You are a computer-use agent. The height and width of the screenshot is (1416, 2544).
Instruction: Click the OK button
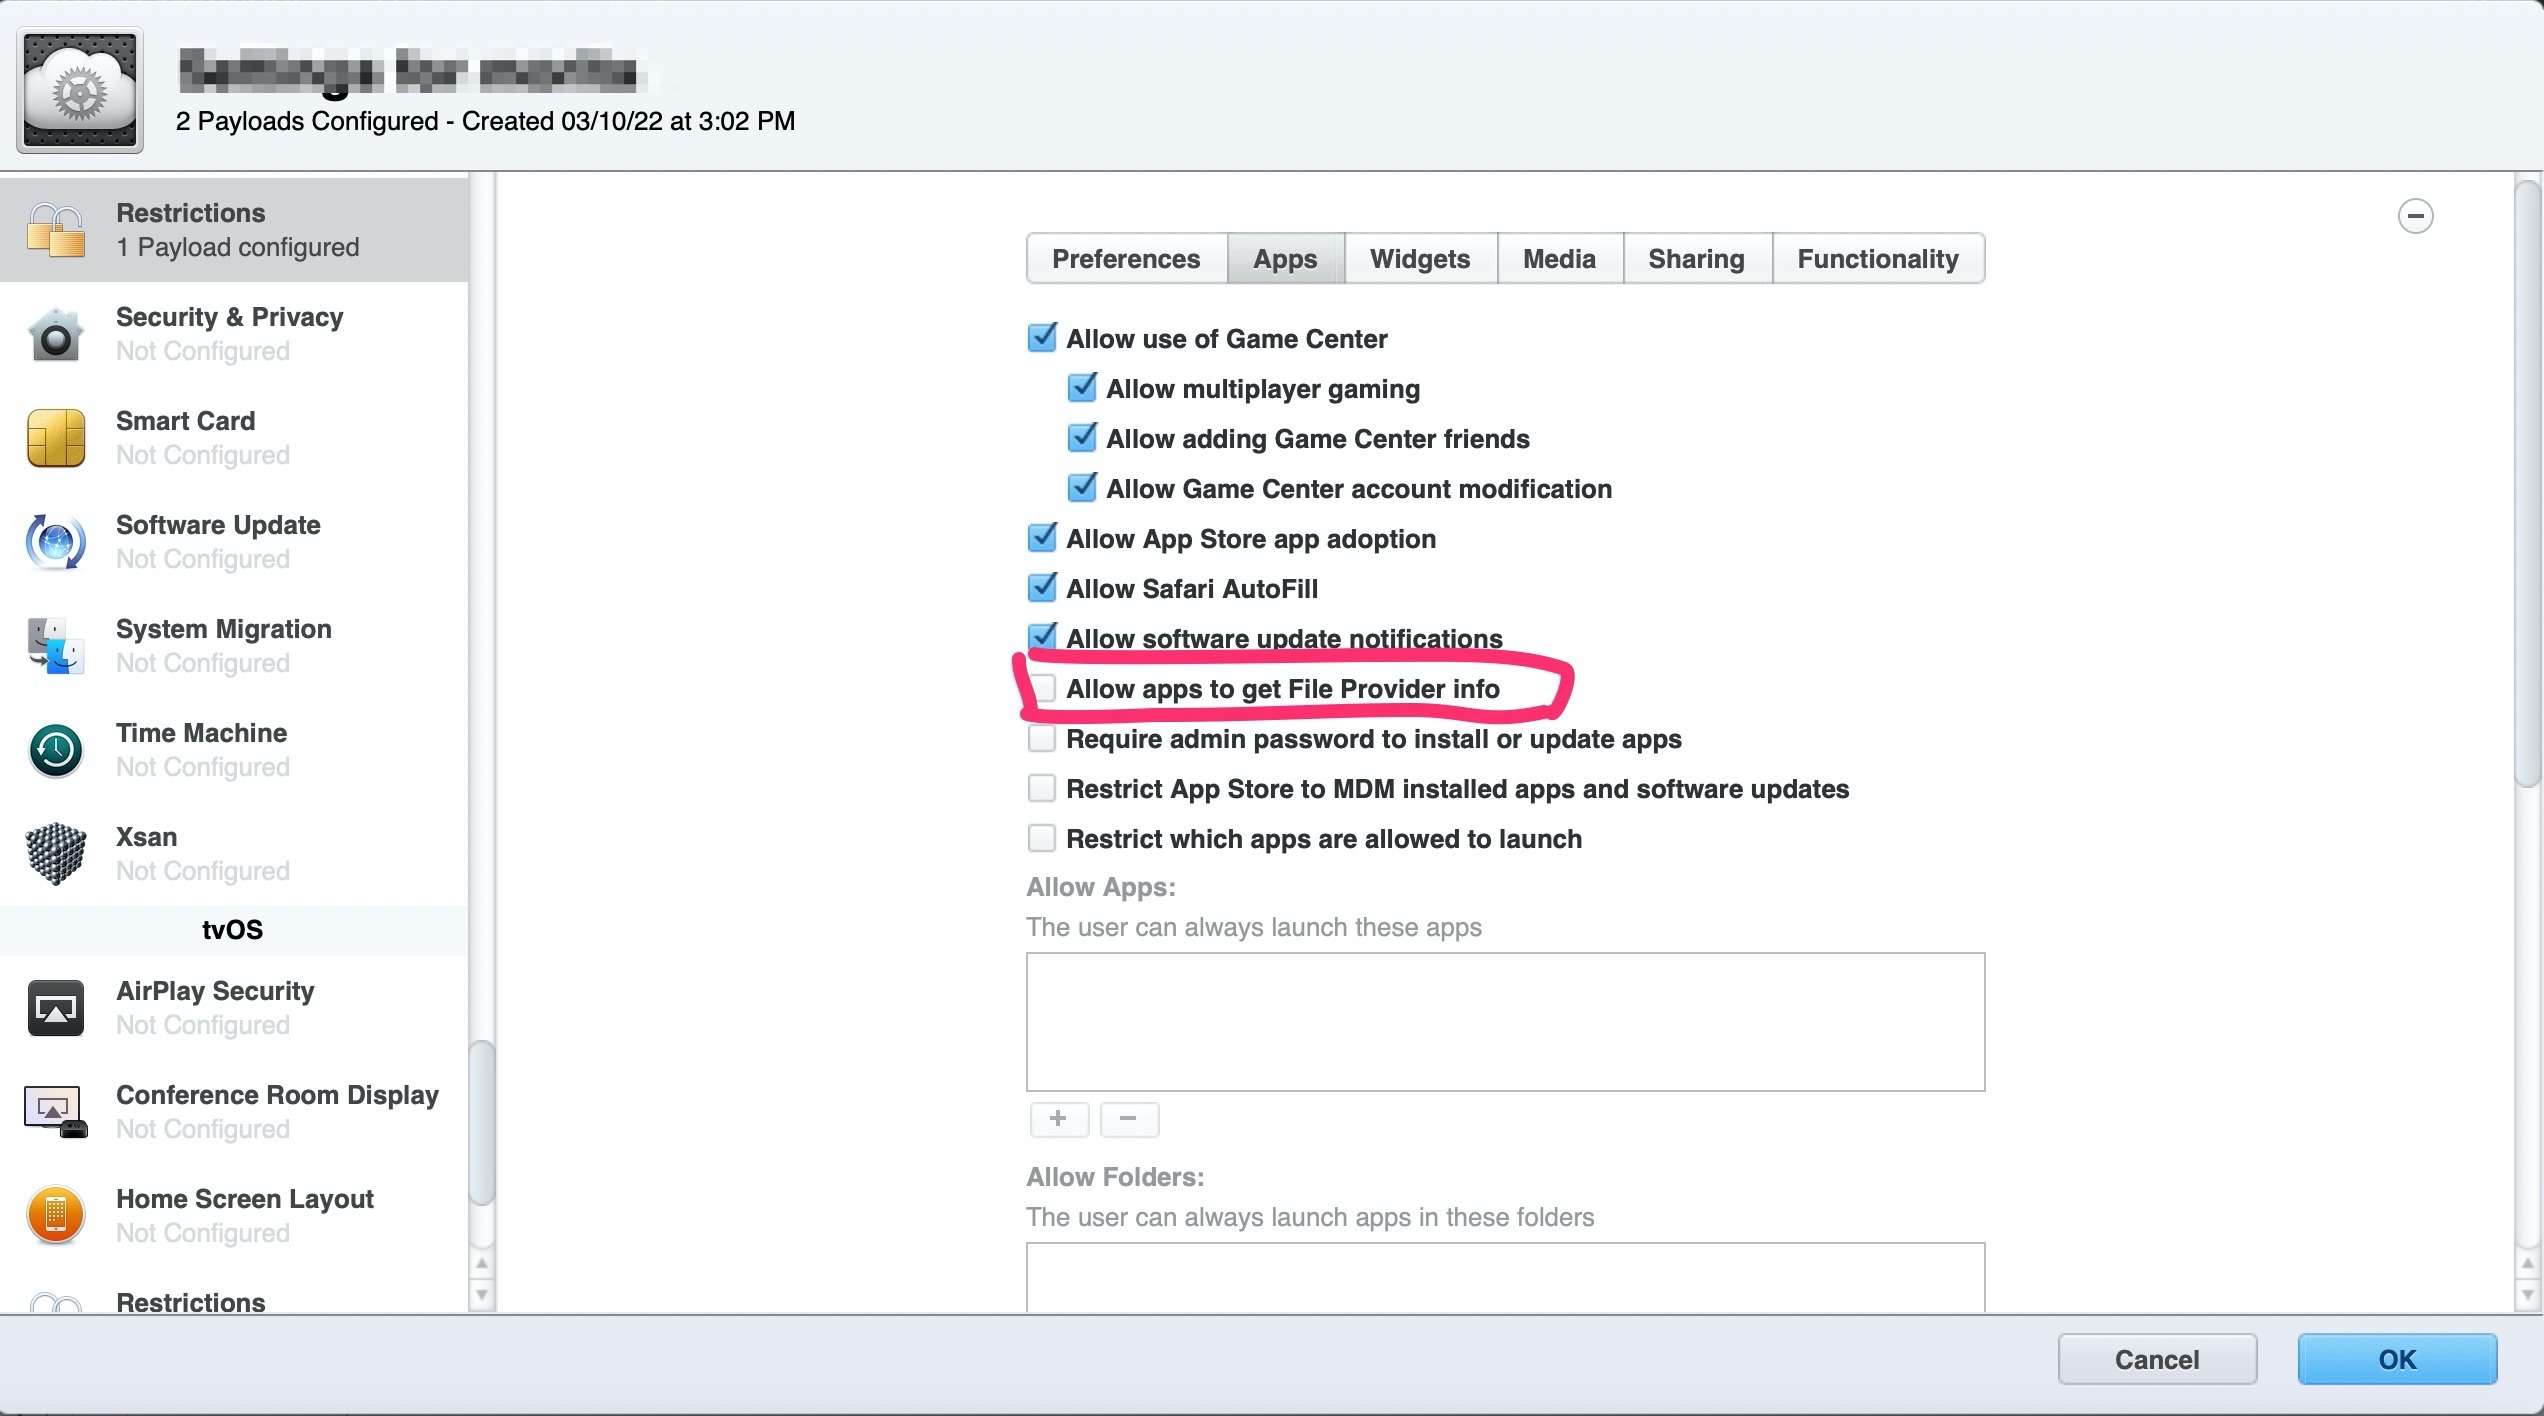[2396, 1359]
